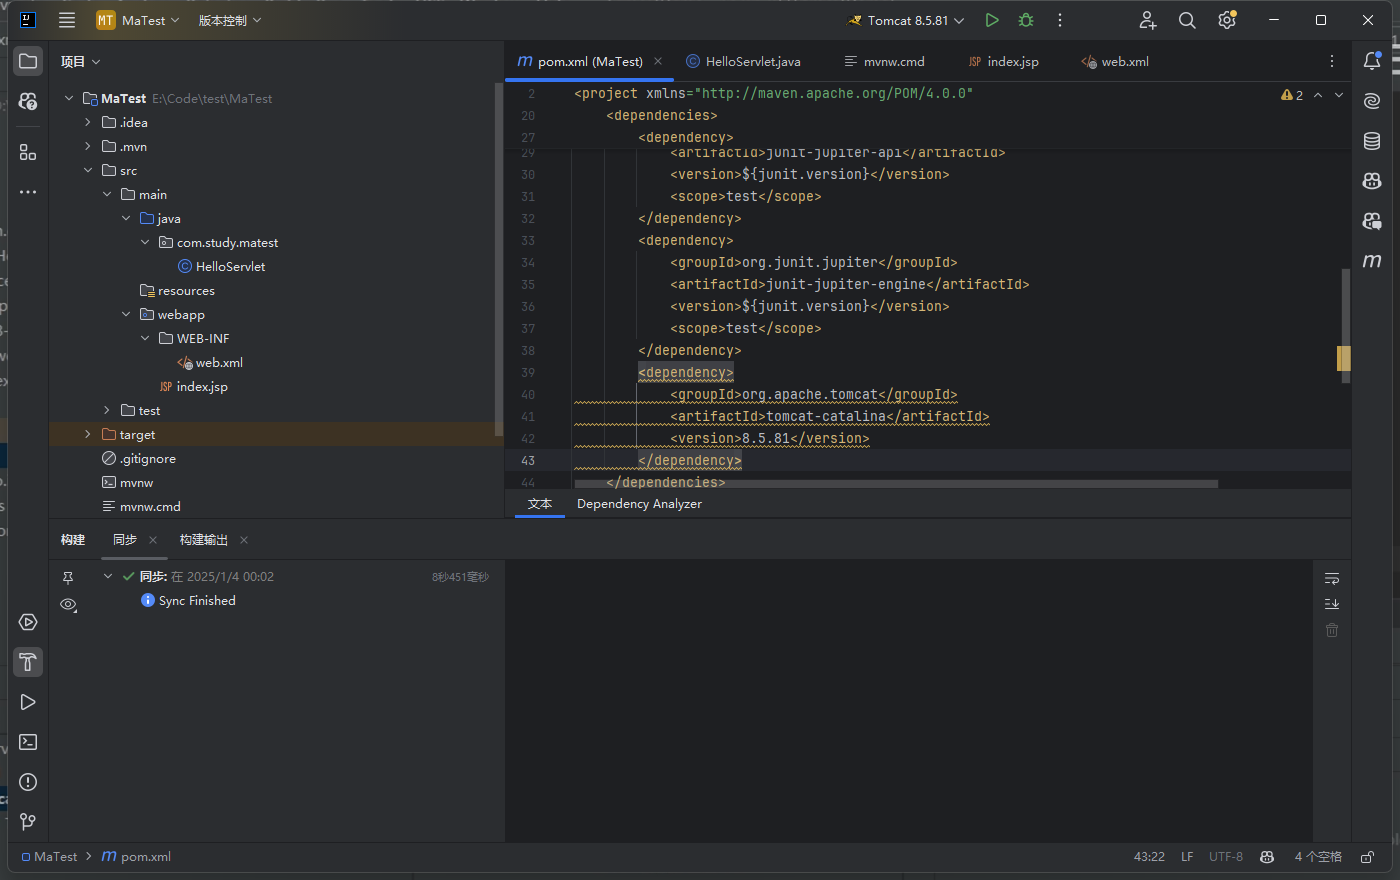
Task: Click the MaTest breadcrumb in status bar
Action: click(x=49, y=857)
